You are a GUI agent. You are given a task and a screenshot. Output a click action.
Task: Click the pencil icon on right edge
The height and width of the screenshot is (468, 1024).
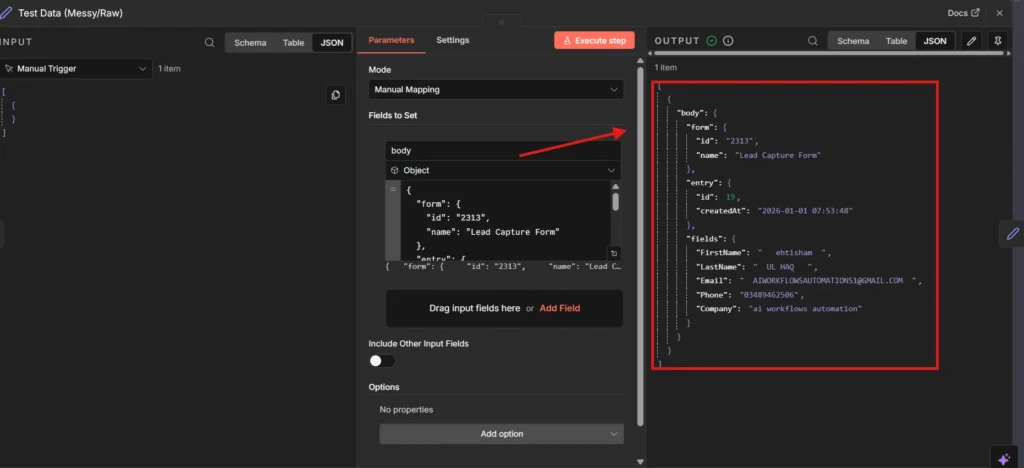tap(1012, 233)
